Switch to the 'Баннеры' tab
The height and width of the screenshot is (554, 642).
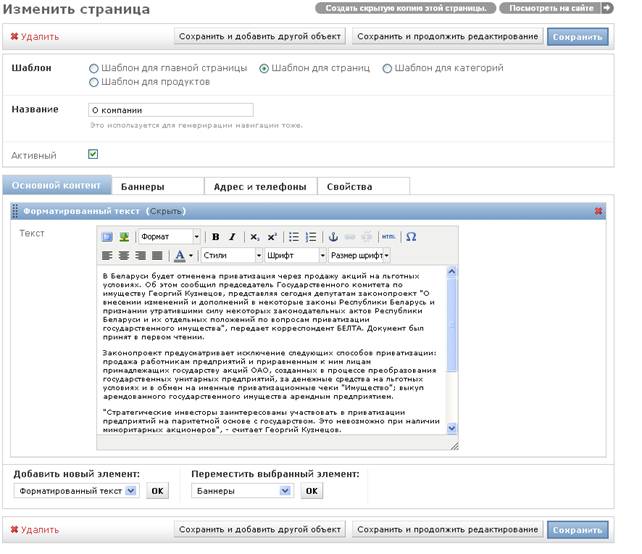click(158, 187)
